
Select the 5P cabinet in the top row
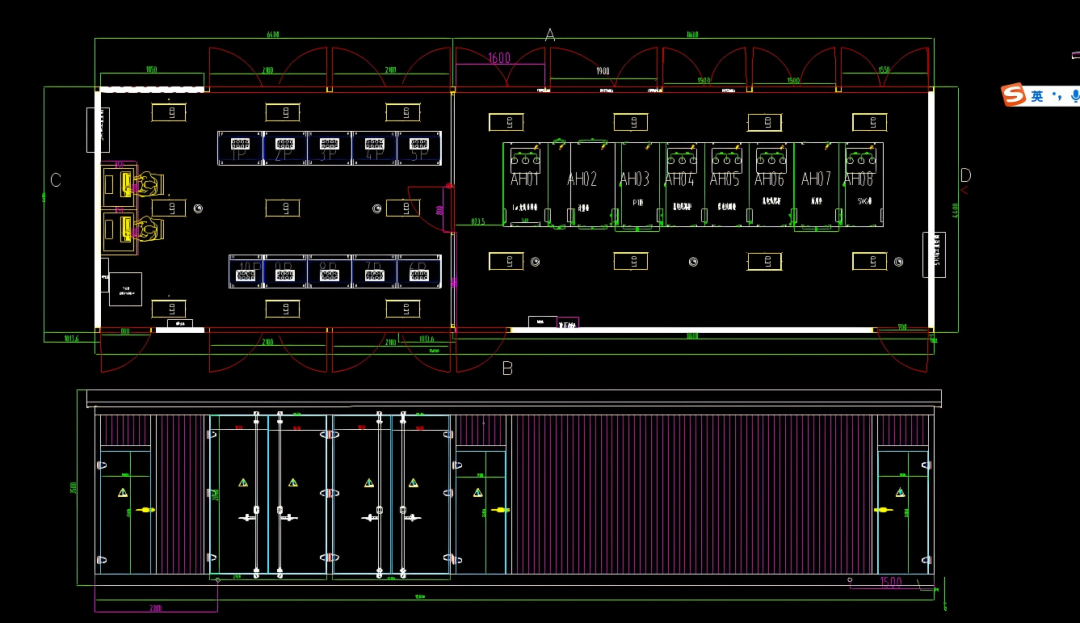pos(420,147)
